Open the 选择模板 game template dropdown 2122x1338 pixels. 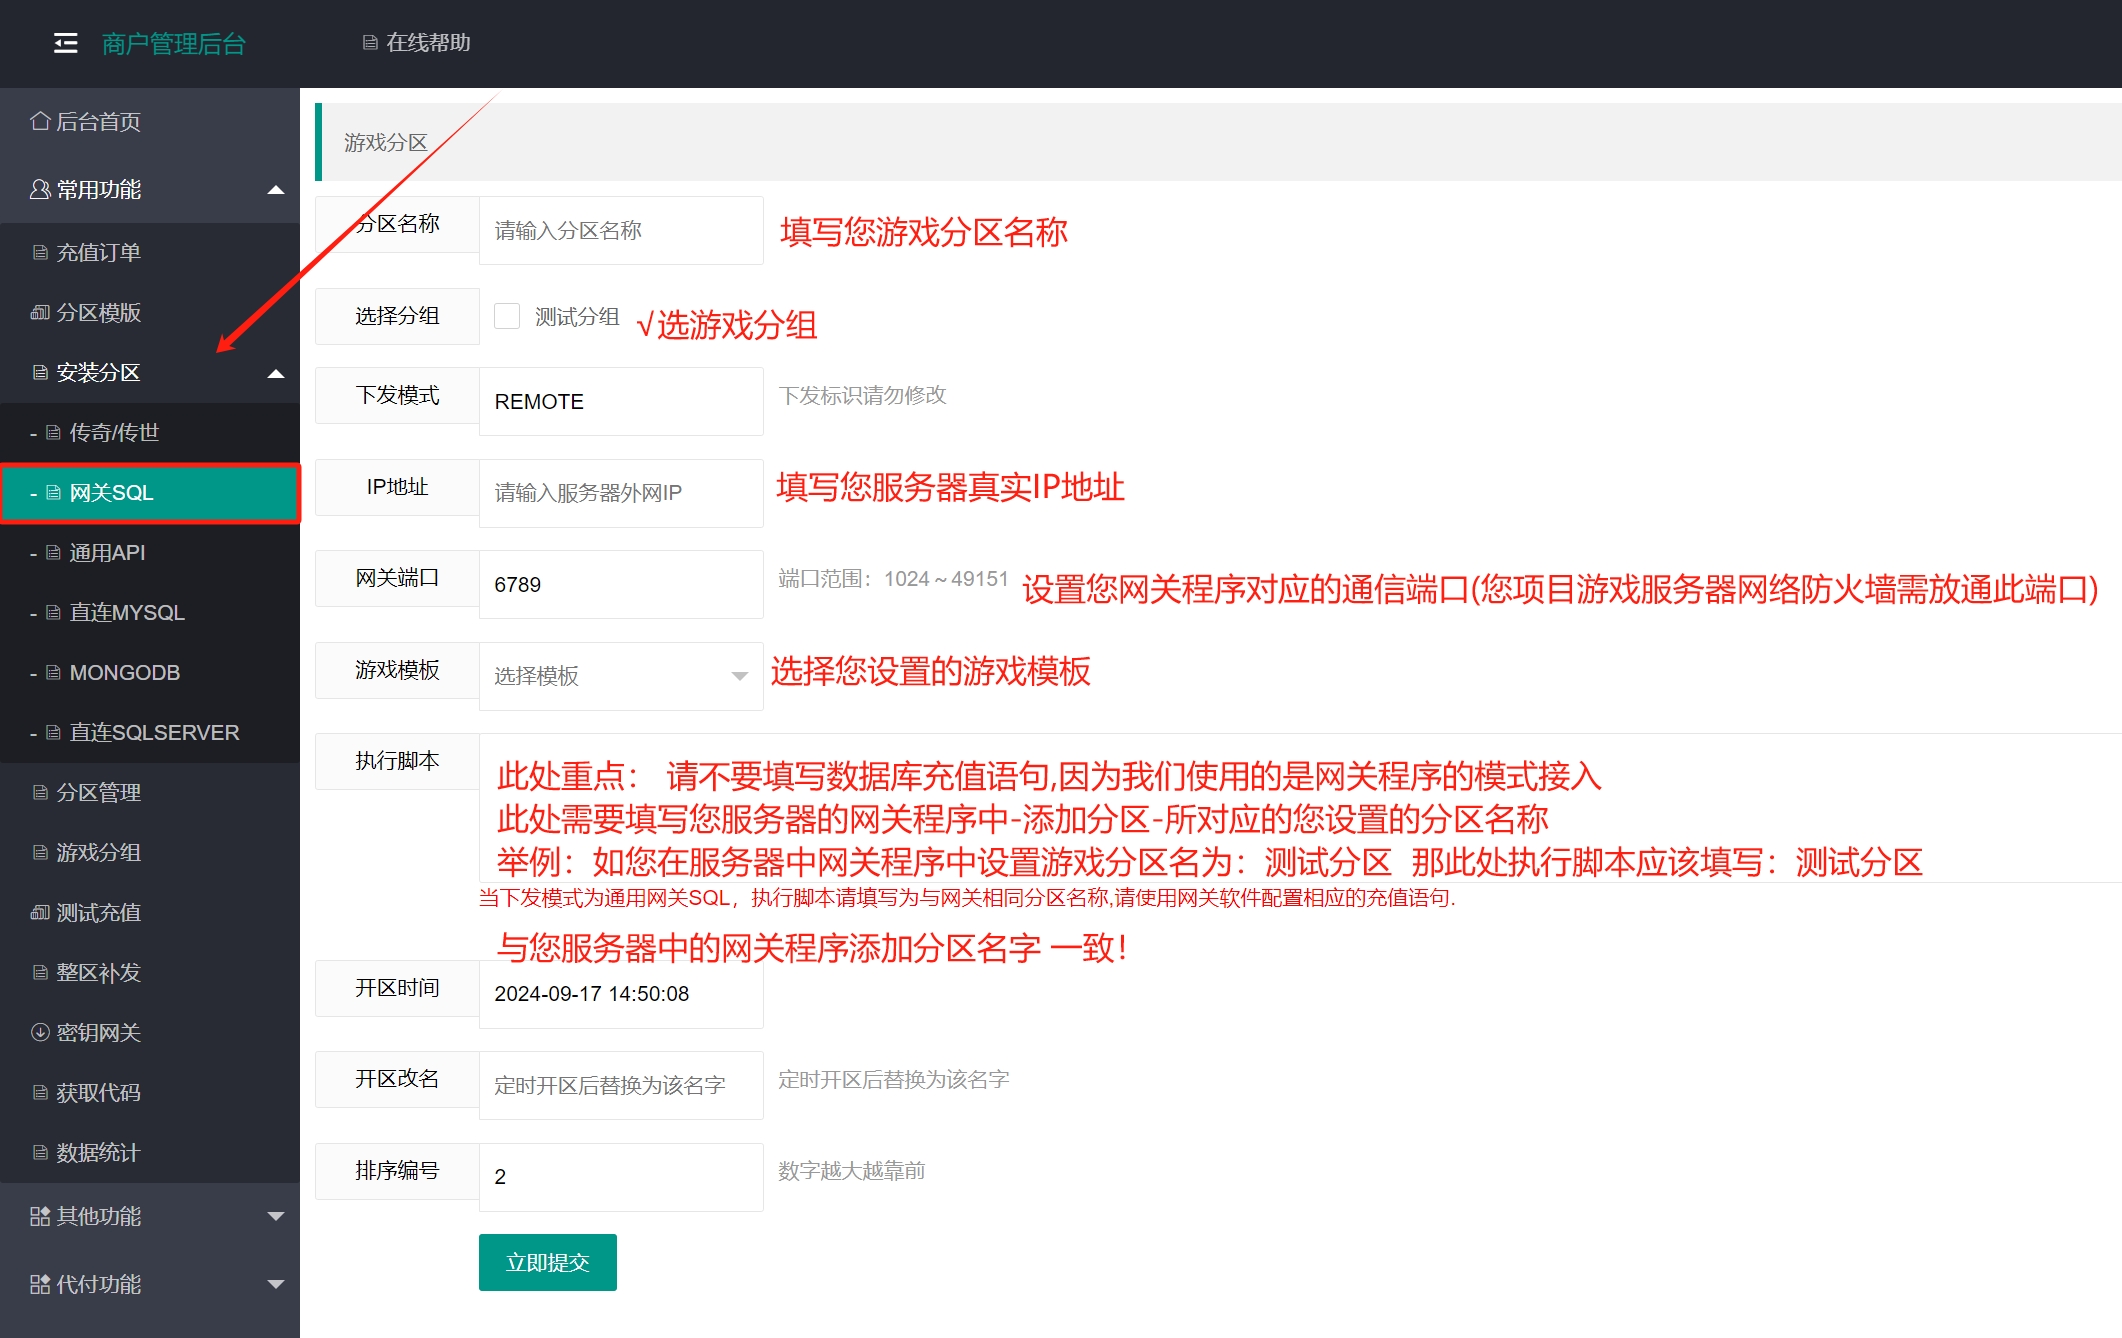click(621, 676)
